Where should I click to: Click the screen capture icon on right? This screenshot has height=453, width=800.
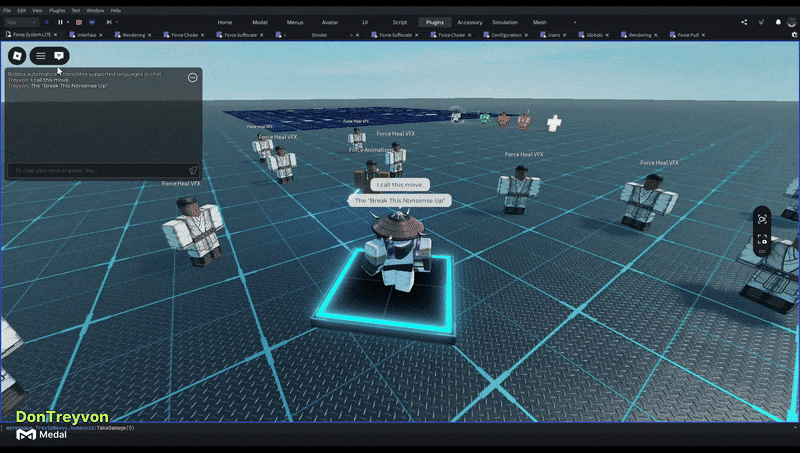[762, 219]
